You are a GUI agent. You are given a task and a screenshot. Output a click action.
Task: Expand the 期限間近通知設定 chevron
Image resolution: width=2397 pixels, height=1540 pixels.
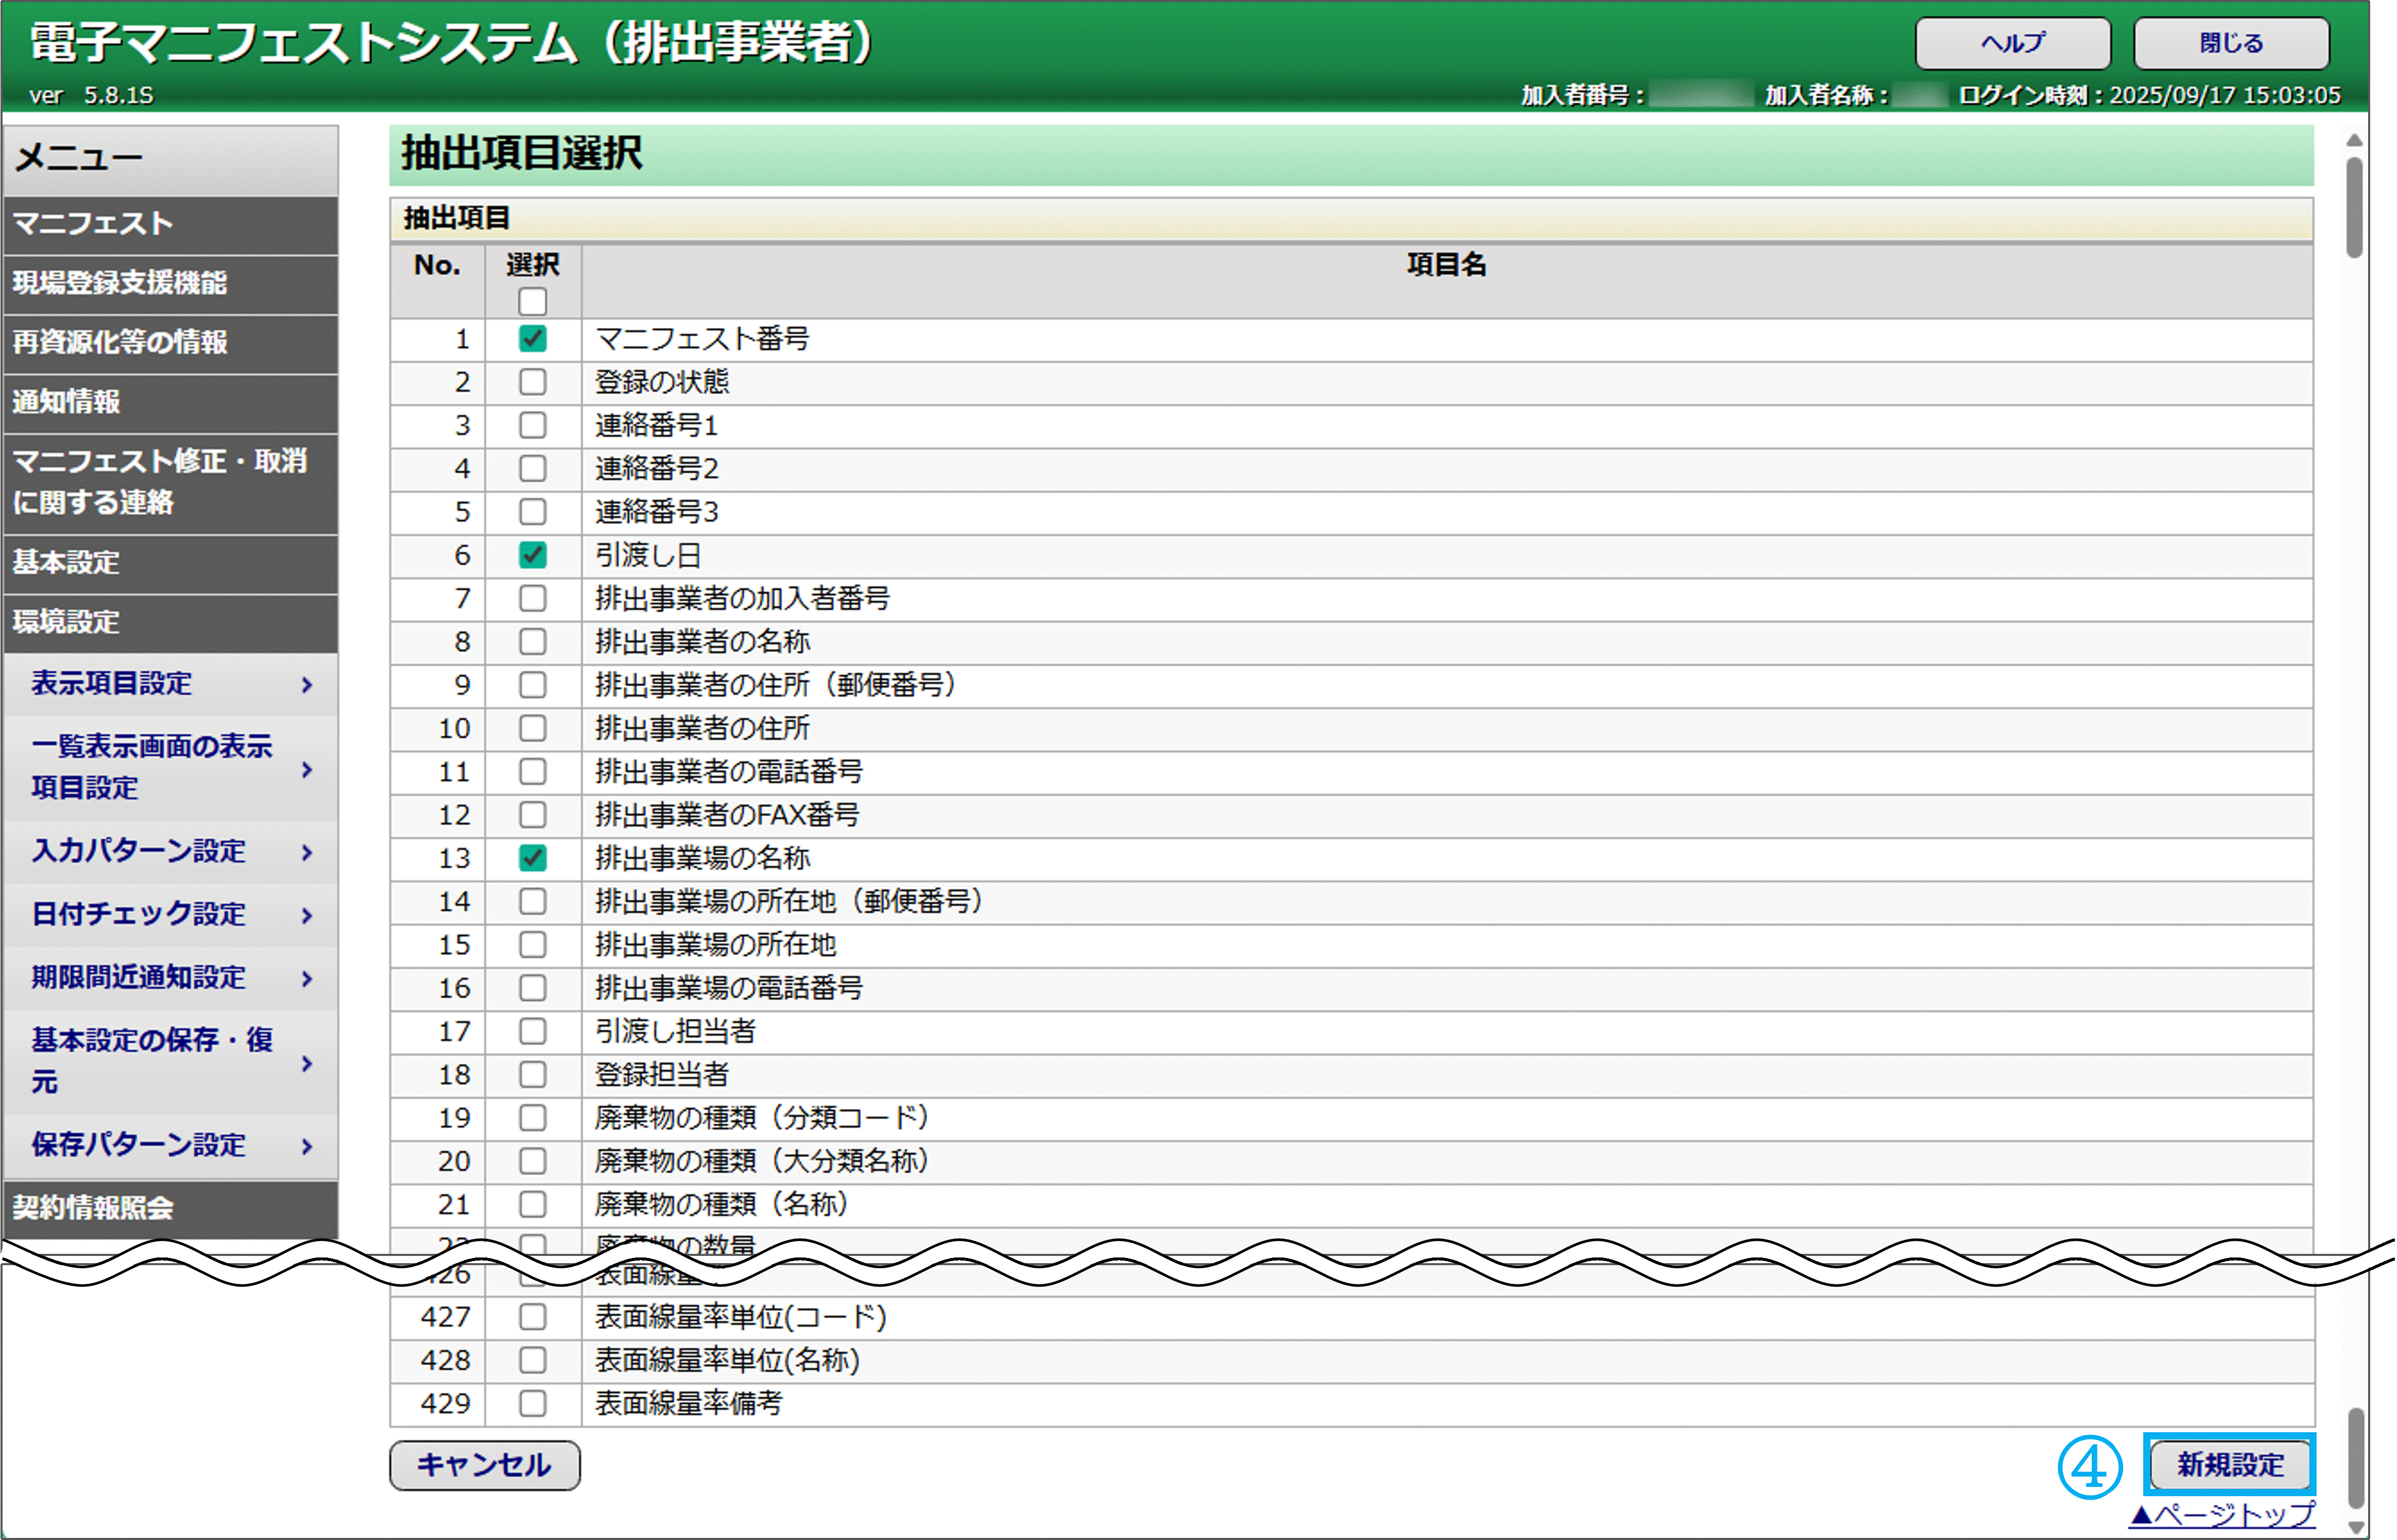pyautogui.click(x=307, y=978)
